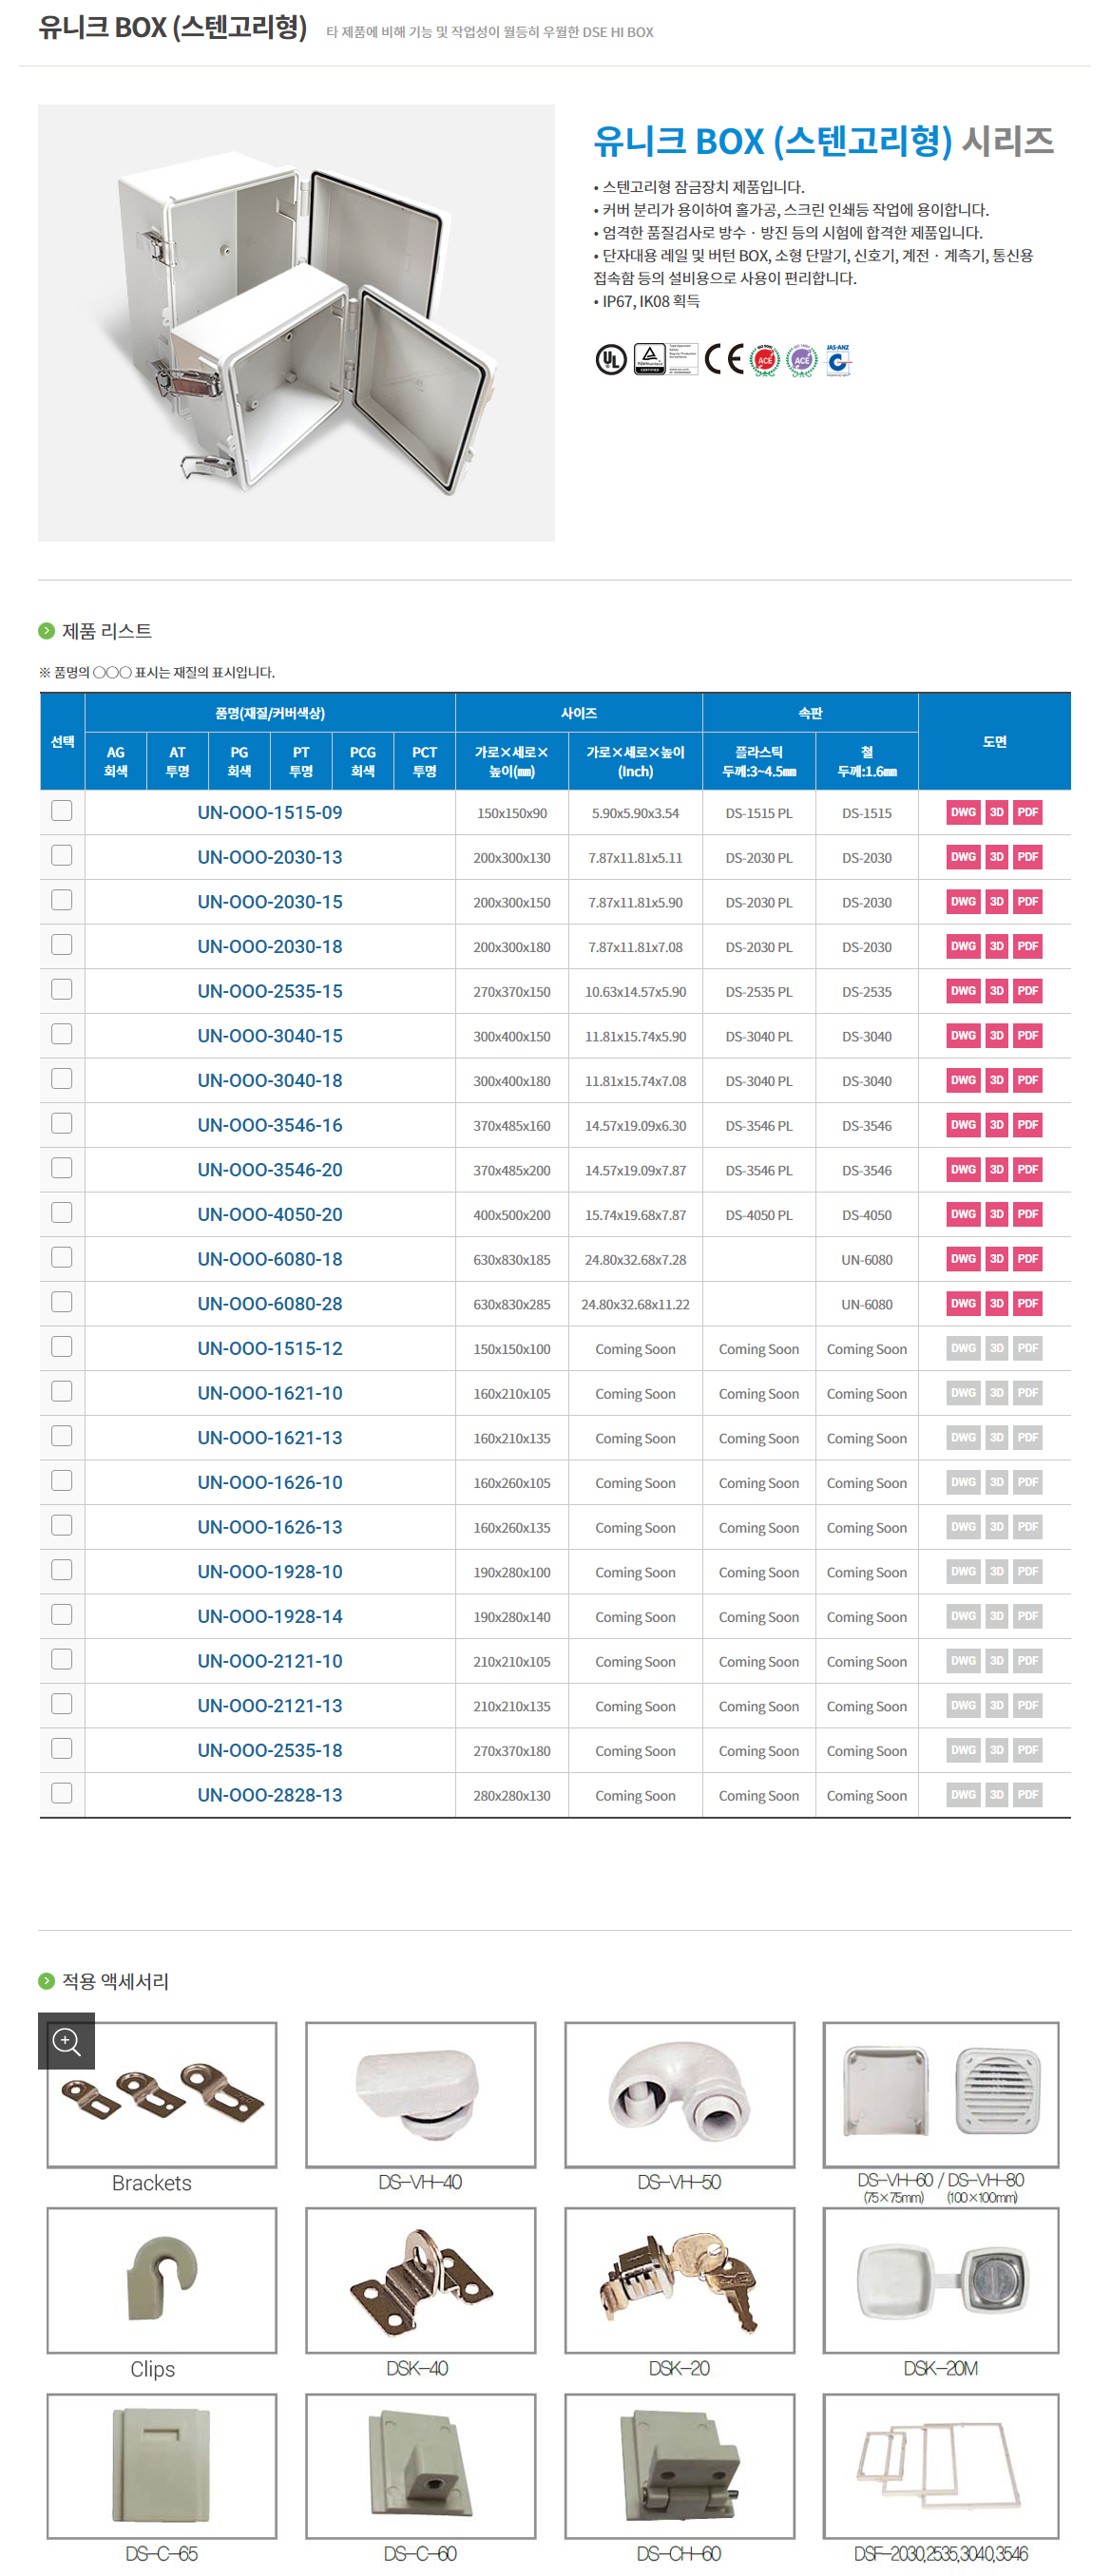
Task: Download PDF for UN-OOO-3546-16
Action: [x=1027, y=1125]
